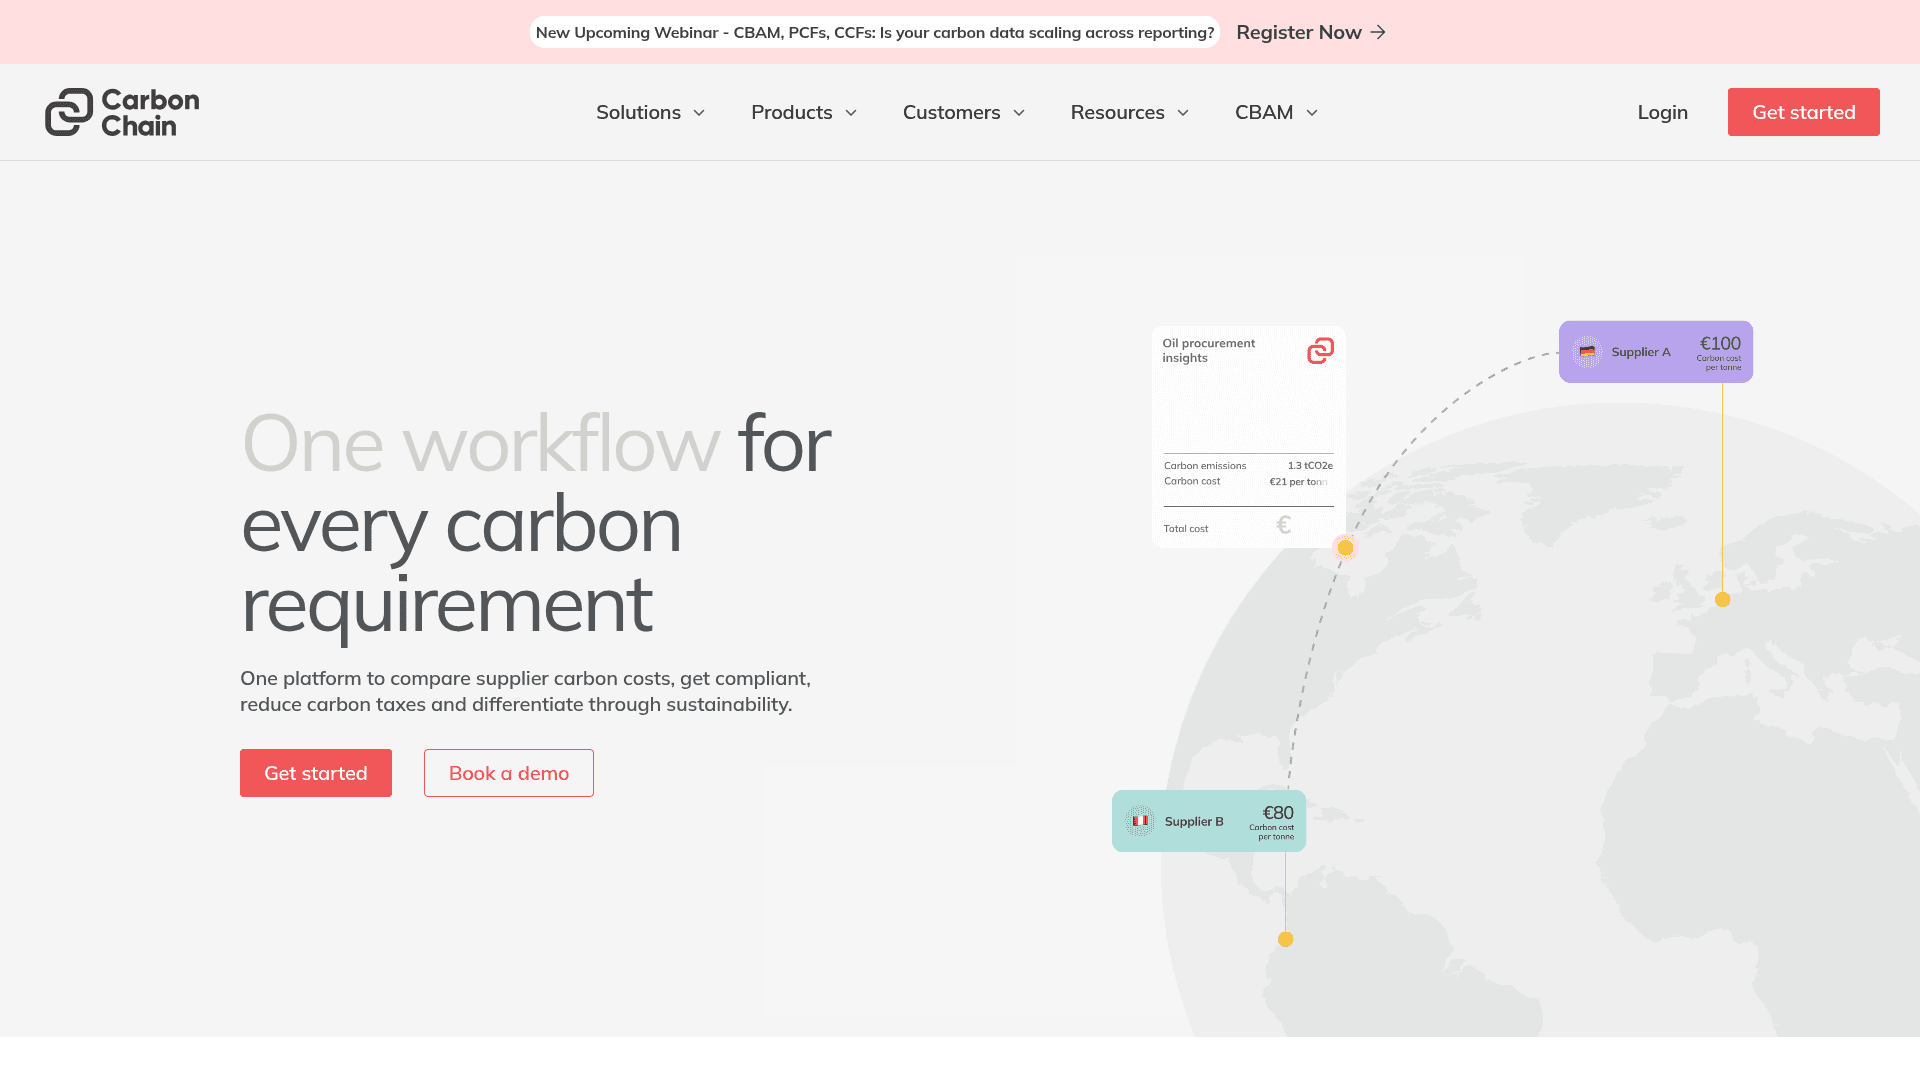Click the euro symbol beside Total cost
Image resolution: width=1920 pixels, height=1080 pixels.
tap(1284, 525)
